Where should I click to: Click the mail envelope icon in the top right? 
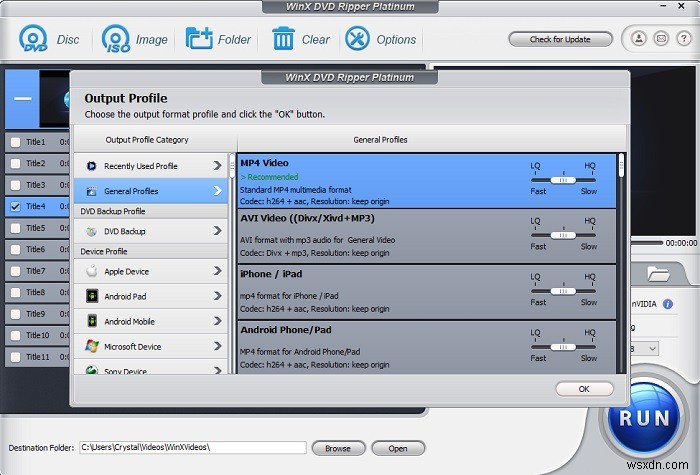pos(661,38)
